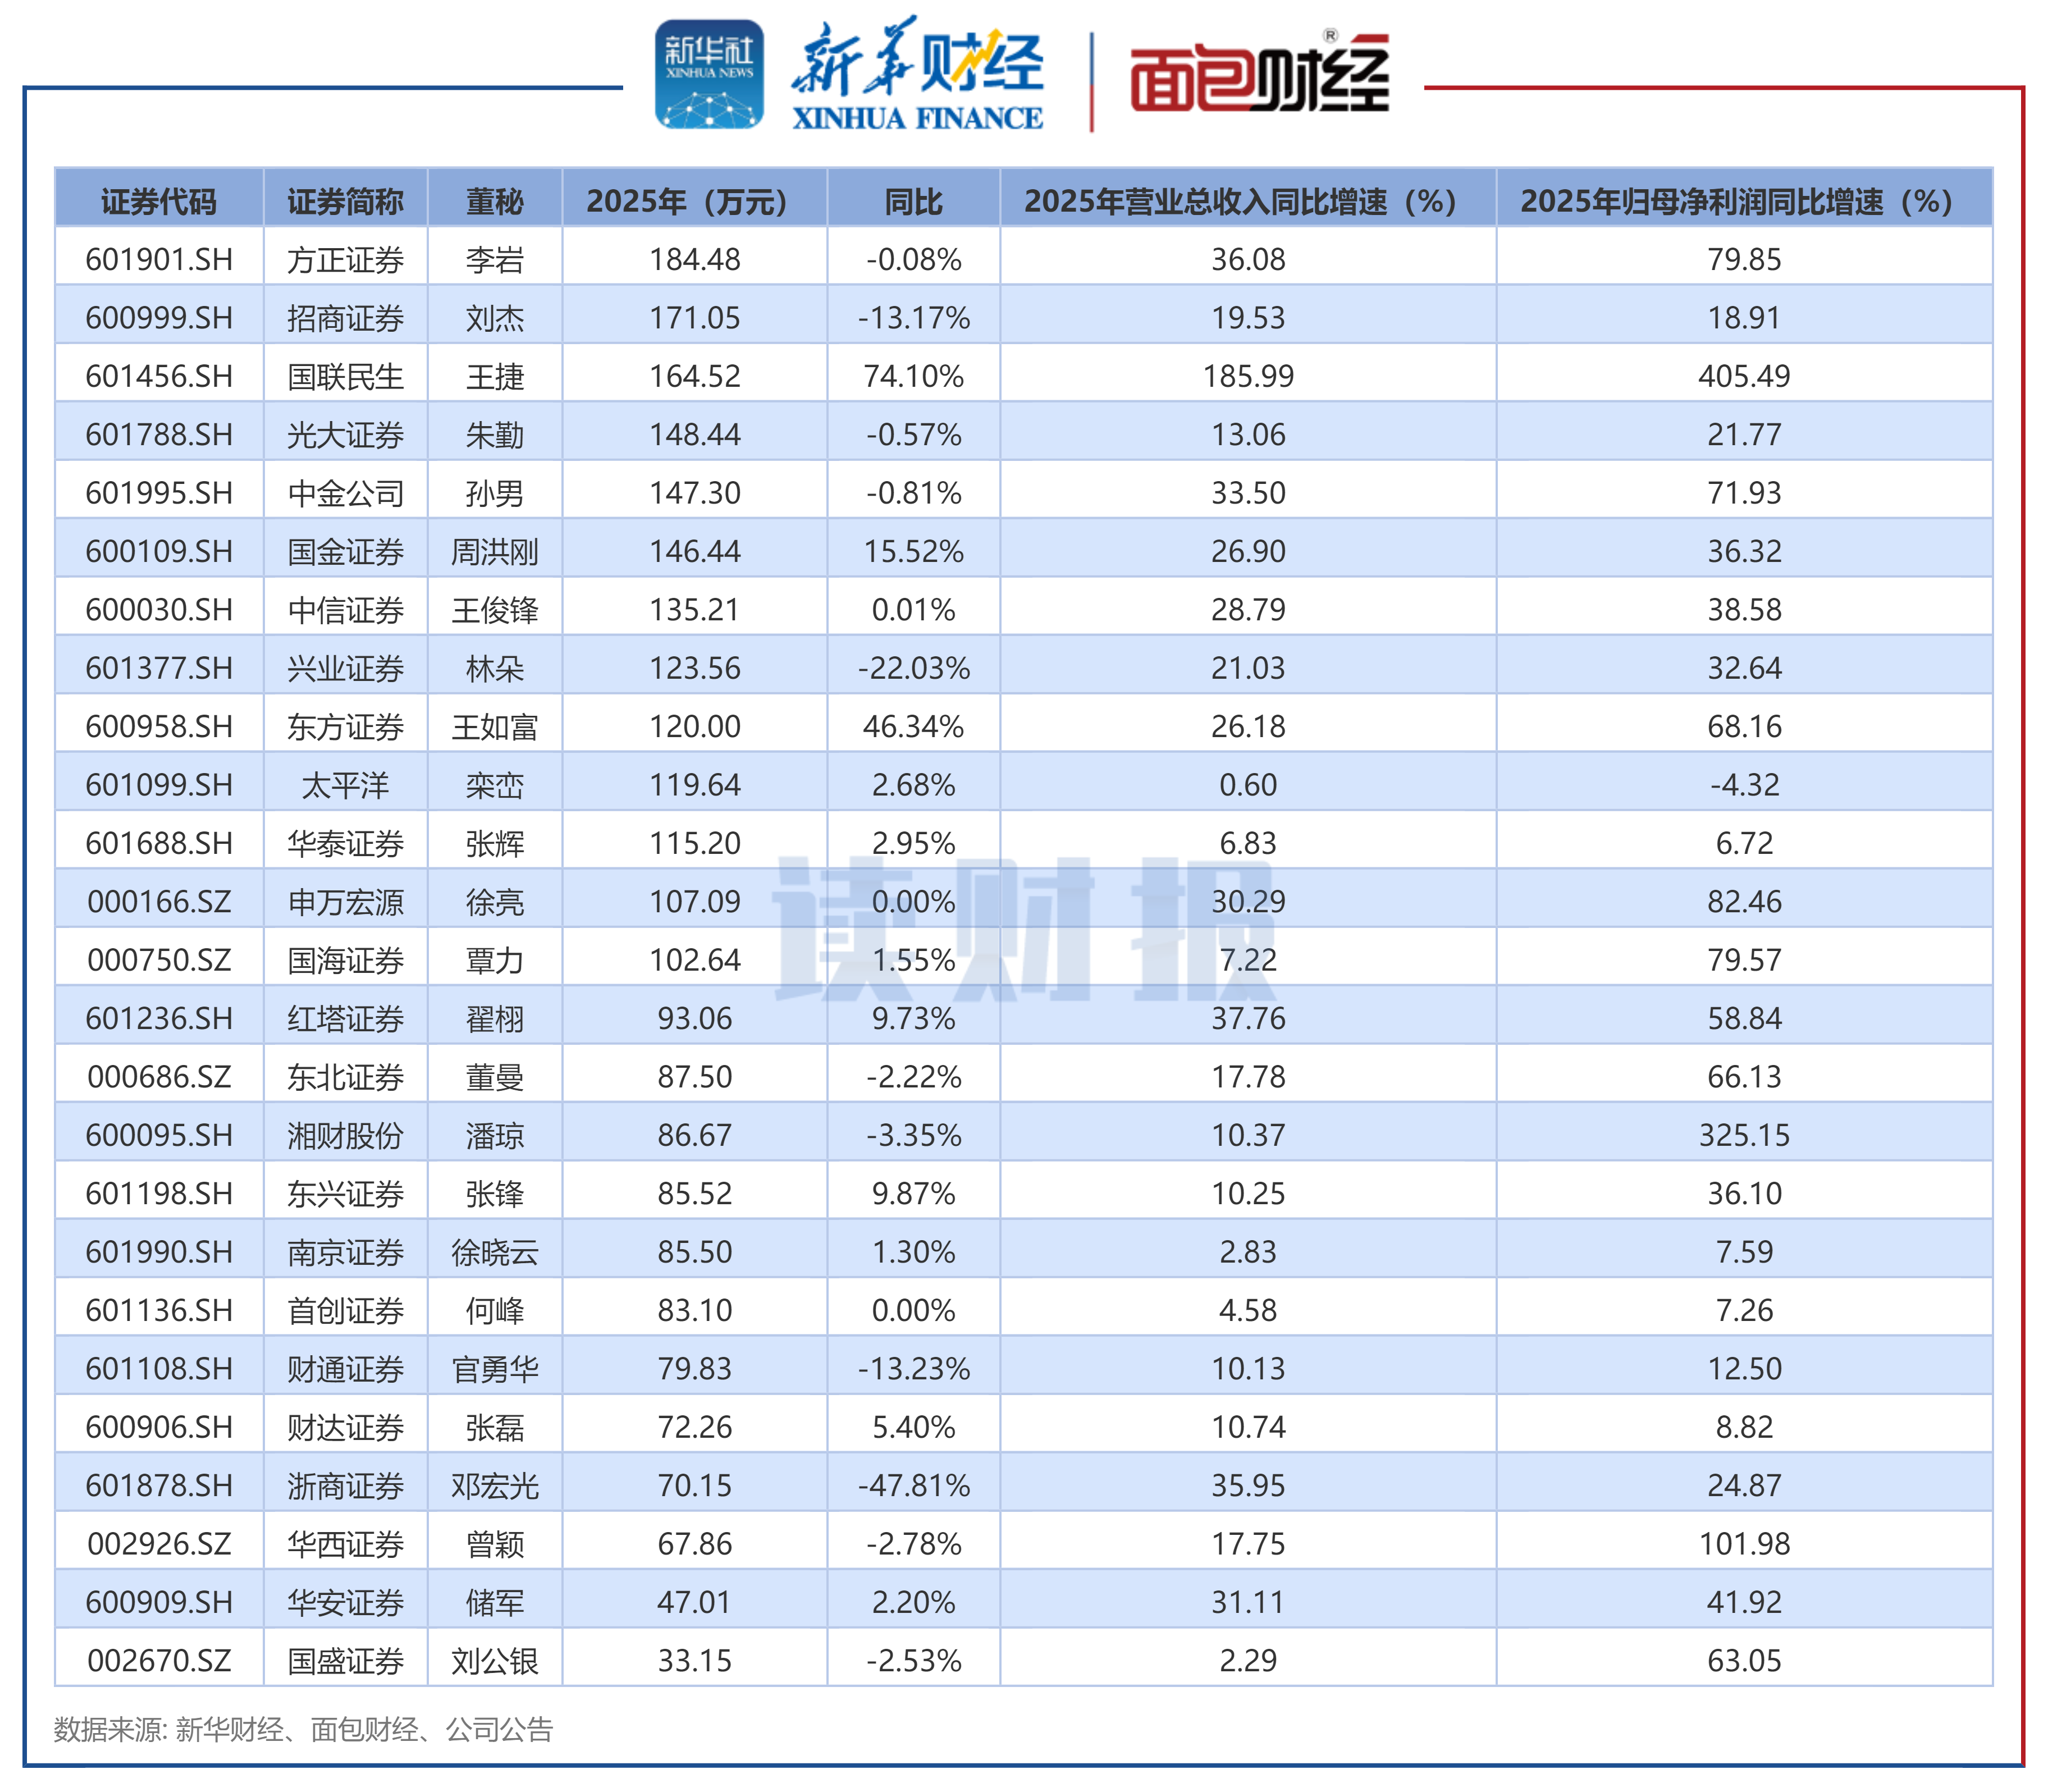The image size is (2048, 1792).
Task: Click secretary name 徐晓云
Action: point(494,1253)
